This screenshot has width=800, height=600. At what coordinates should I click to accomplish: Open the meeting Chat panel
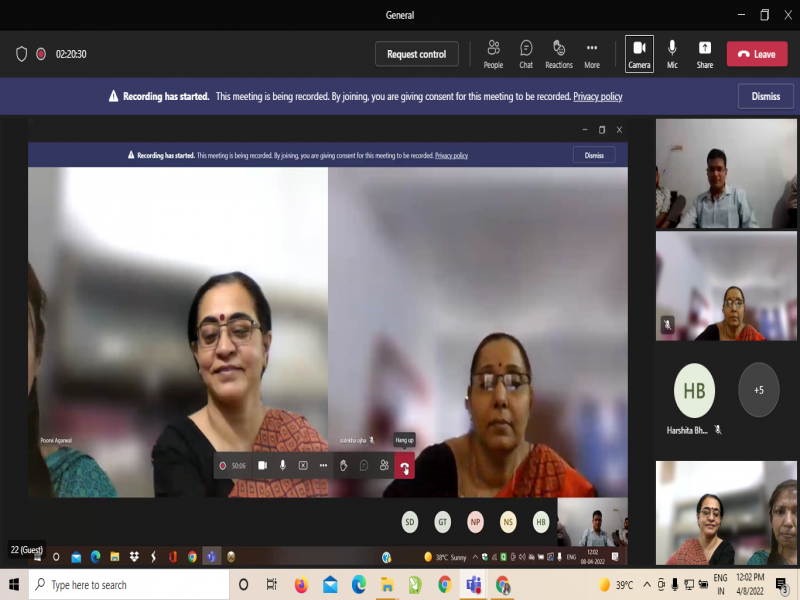pos(526,53)
